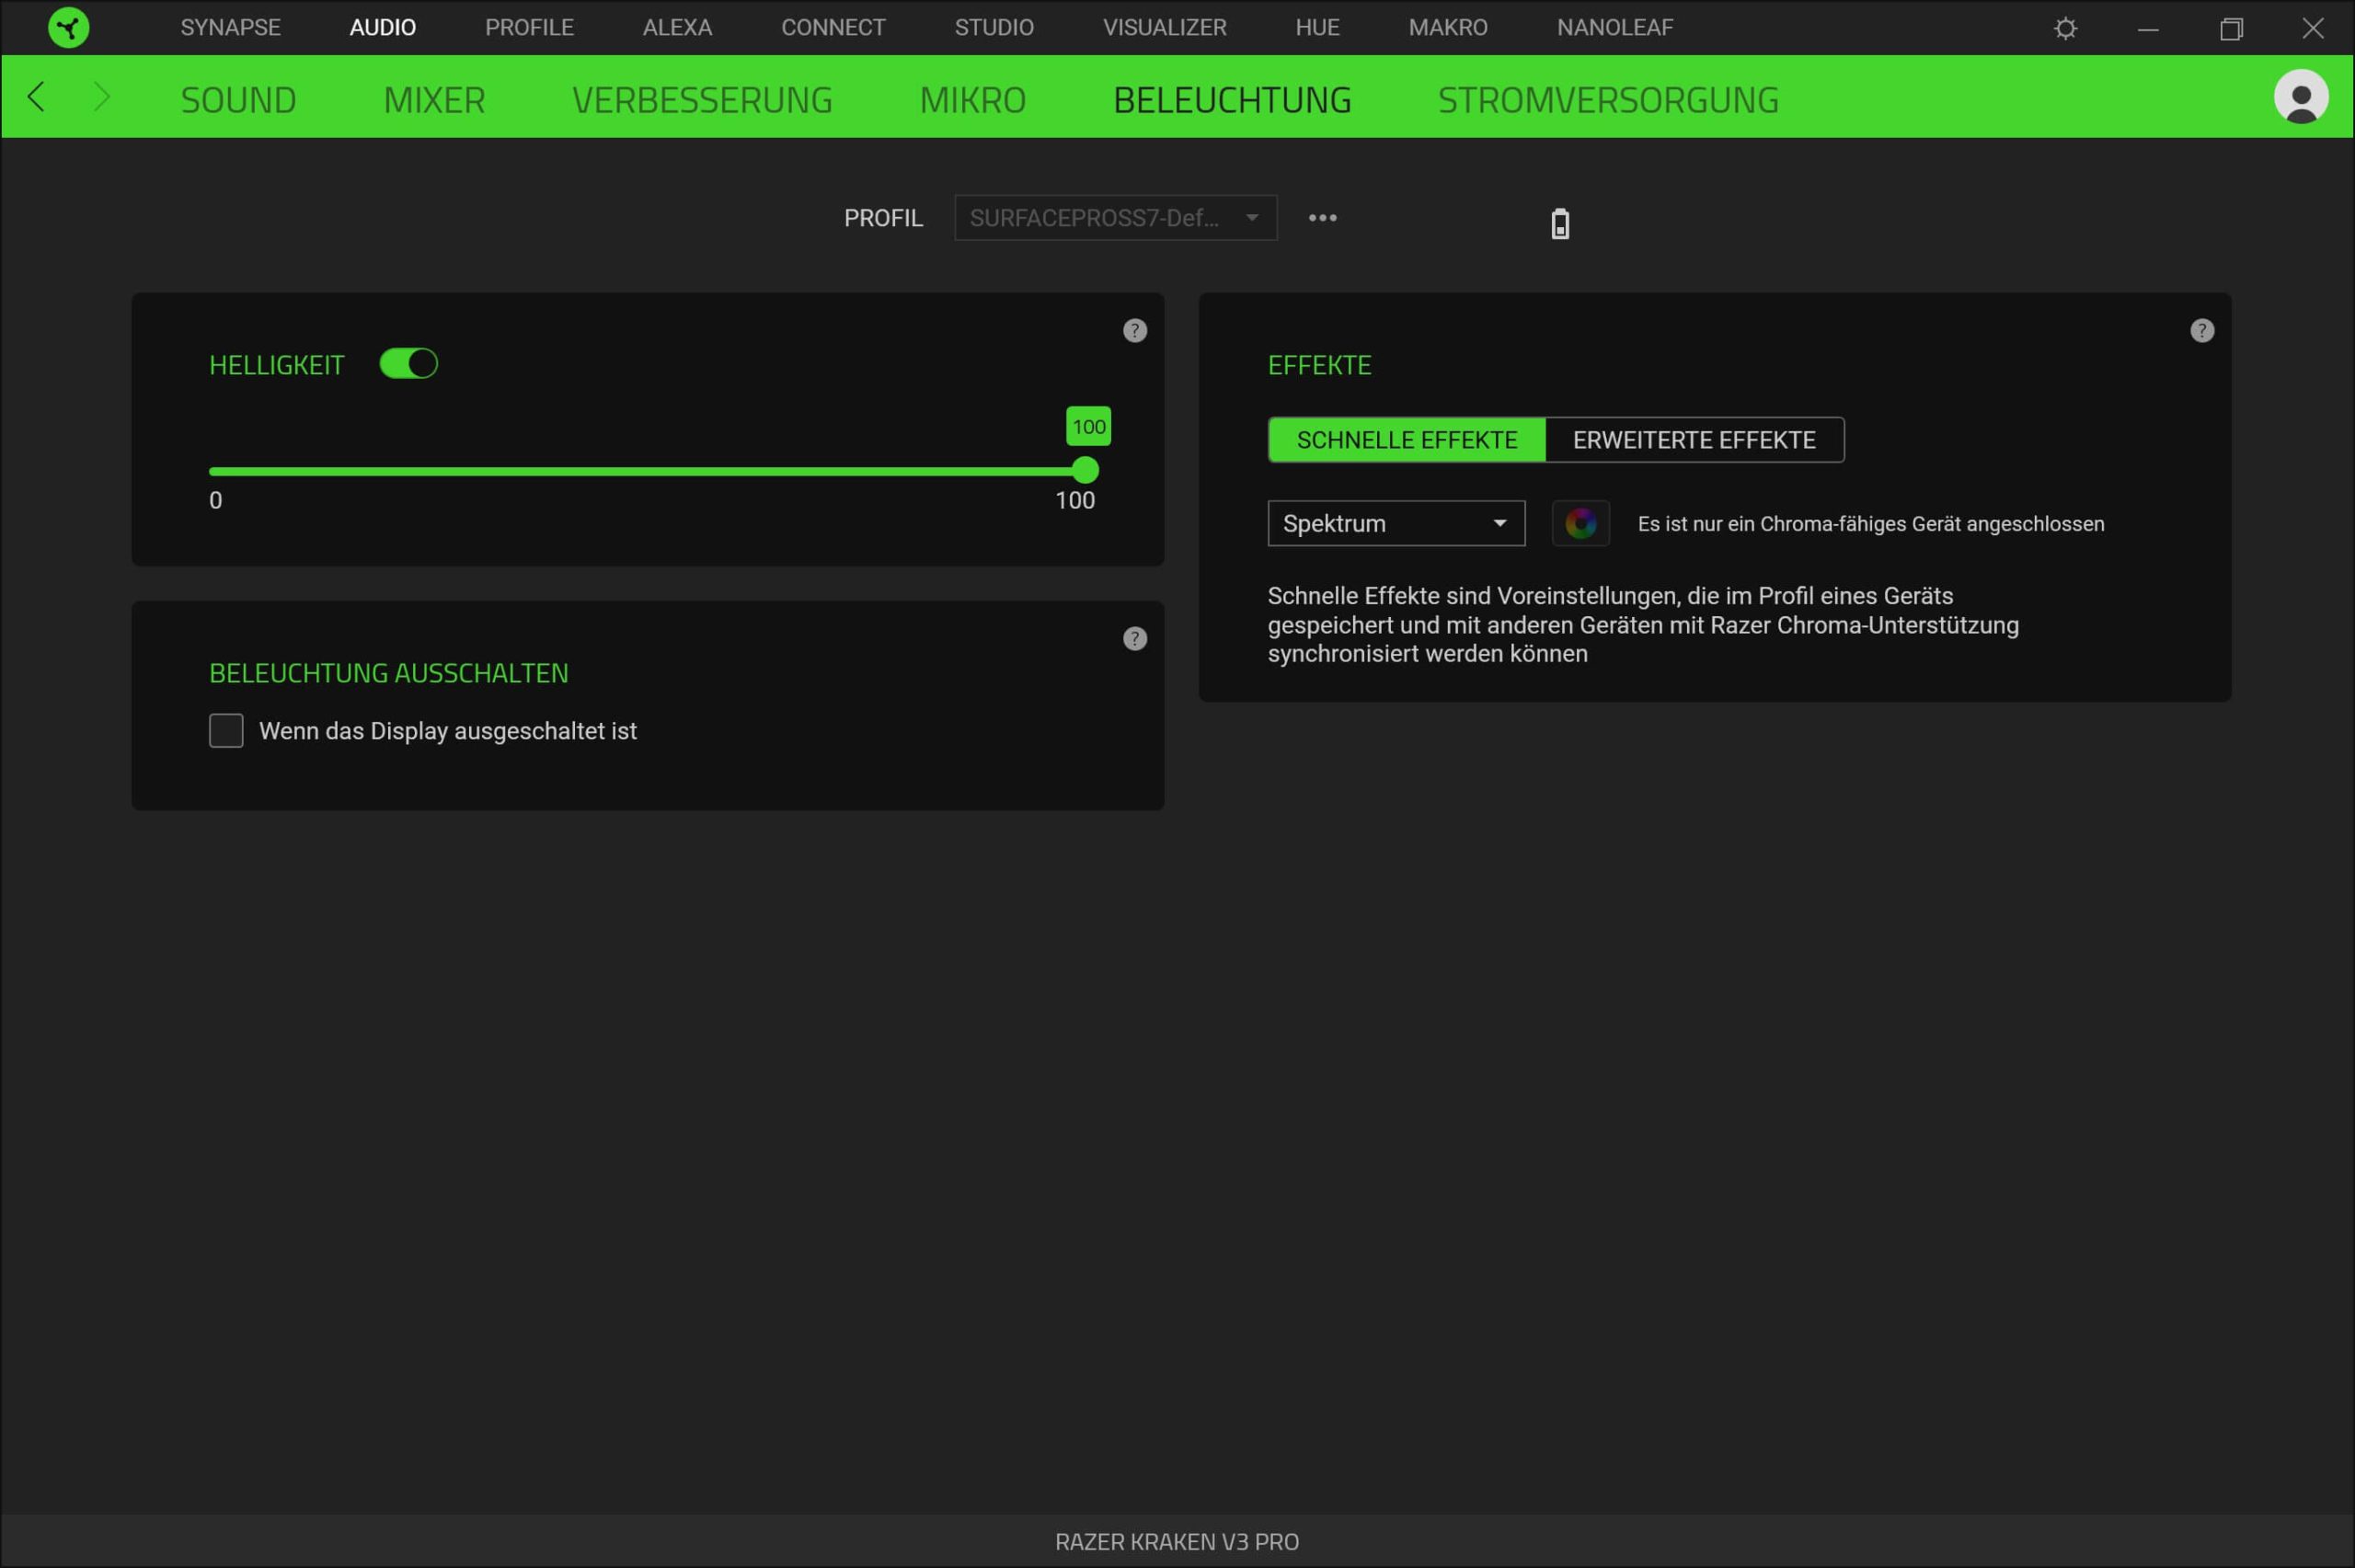2355x1568 pixels.
Task: Toggle the Helligkeit brightness switch
Action: click(x=408, y=364)
